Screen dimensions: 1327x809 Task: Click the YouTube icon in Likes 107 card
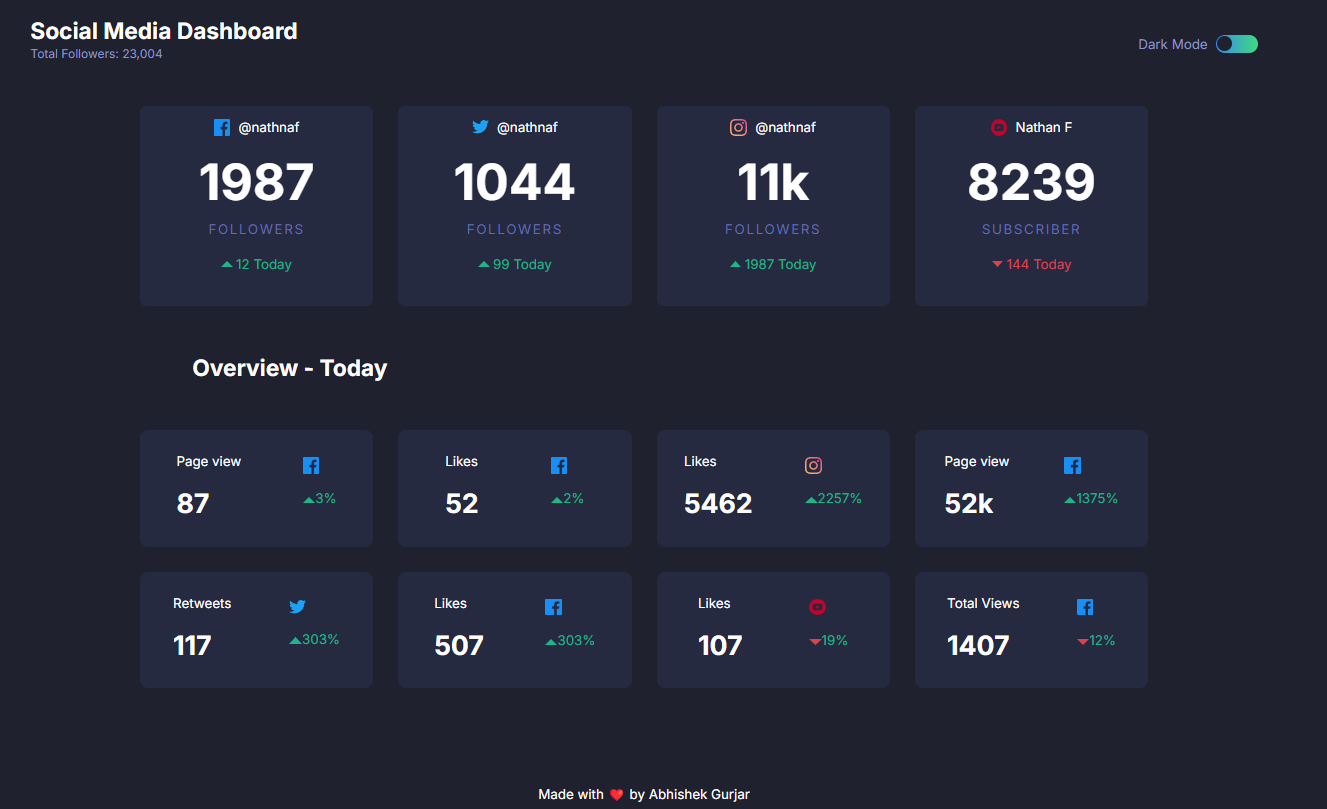tap(817, 607)
